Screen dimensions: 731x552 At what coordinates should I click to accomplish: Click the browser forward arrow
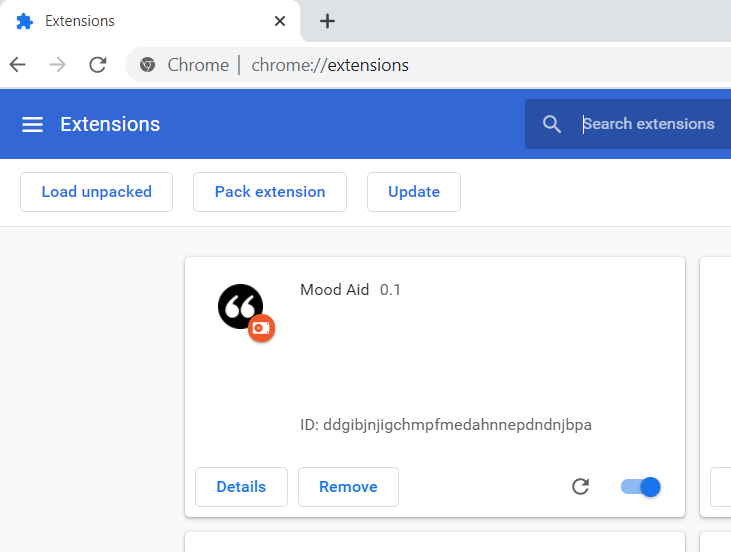point(57,64)
